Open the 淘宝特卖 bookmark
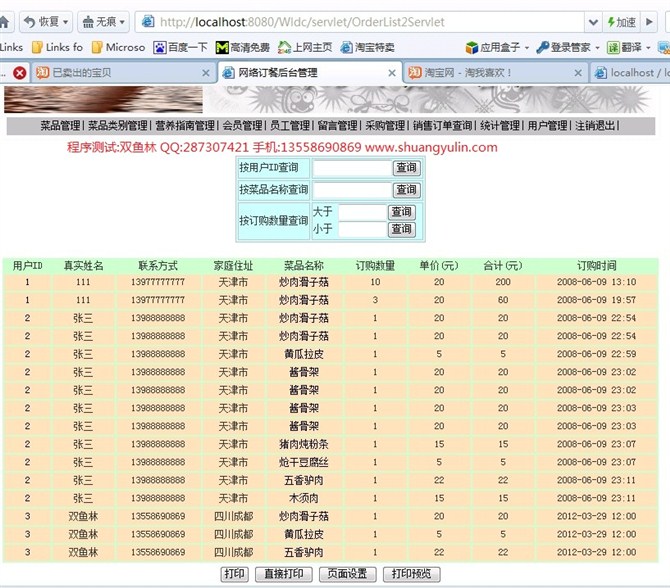 coord(367,47)
